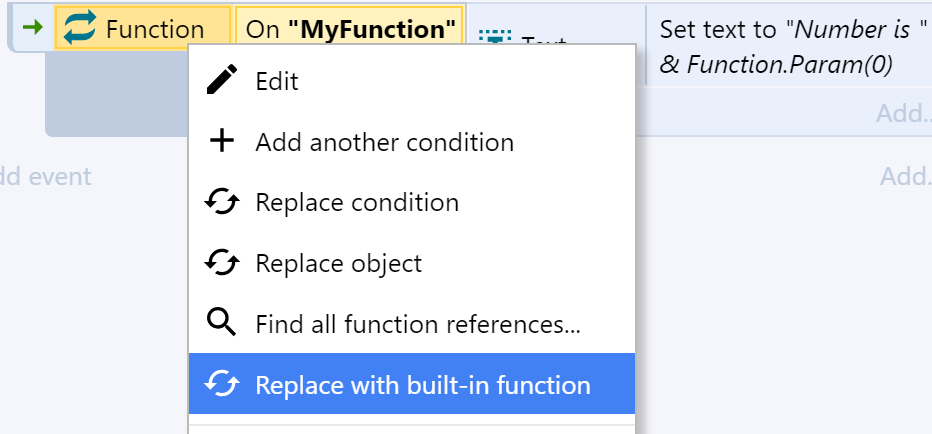Click the Replace with built-in function icon
Image resolution: width=932 pixels, height=434 pixels.
(222, 384)
